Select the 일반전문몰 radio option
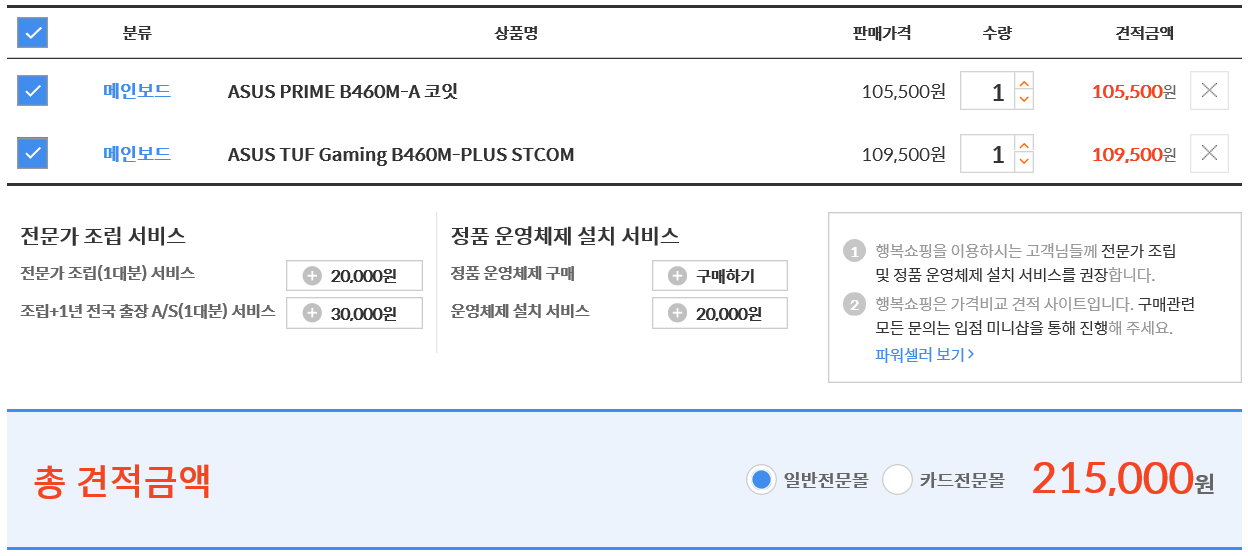Viewport: 1248px width, 556px height. pyautogui.click(x=761, y=480)
